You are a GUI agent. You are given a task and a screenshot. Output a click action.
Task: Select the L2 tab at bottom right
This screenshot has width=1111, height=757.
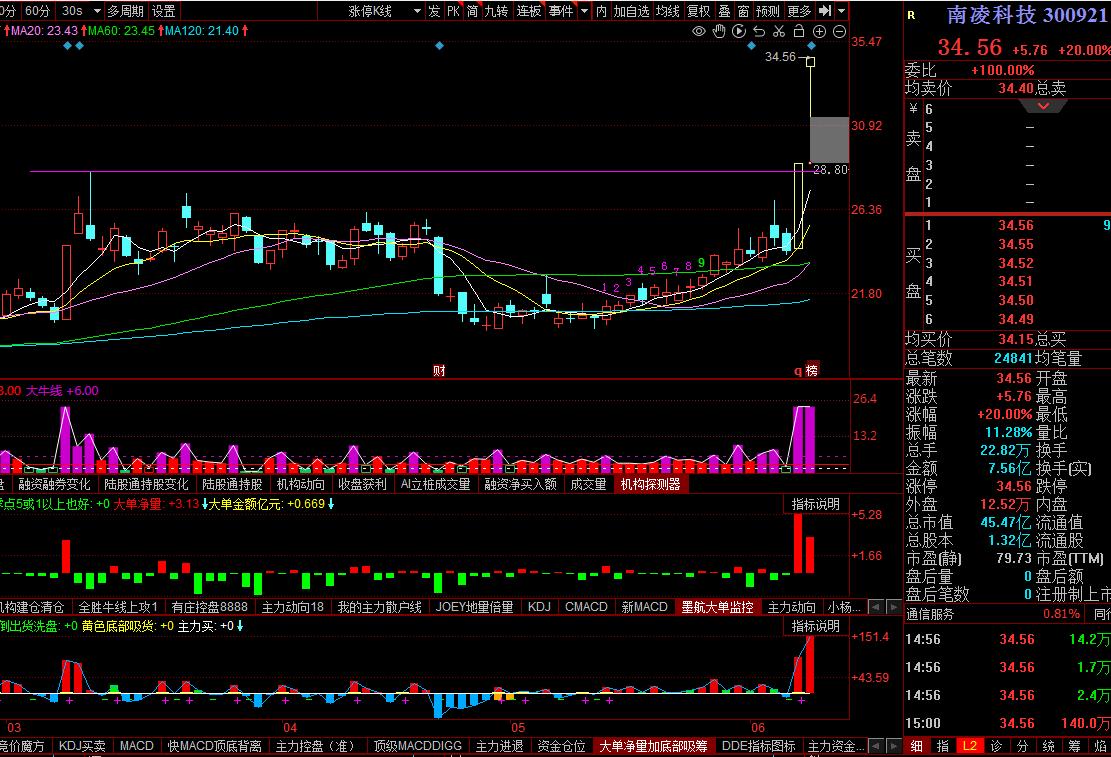969,746
